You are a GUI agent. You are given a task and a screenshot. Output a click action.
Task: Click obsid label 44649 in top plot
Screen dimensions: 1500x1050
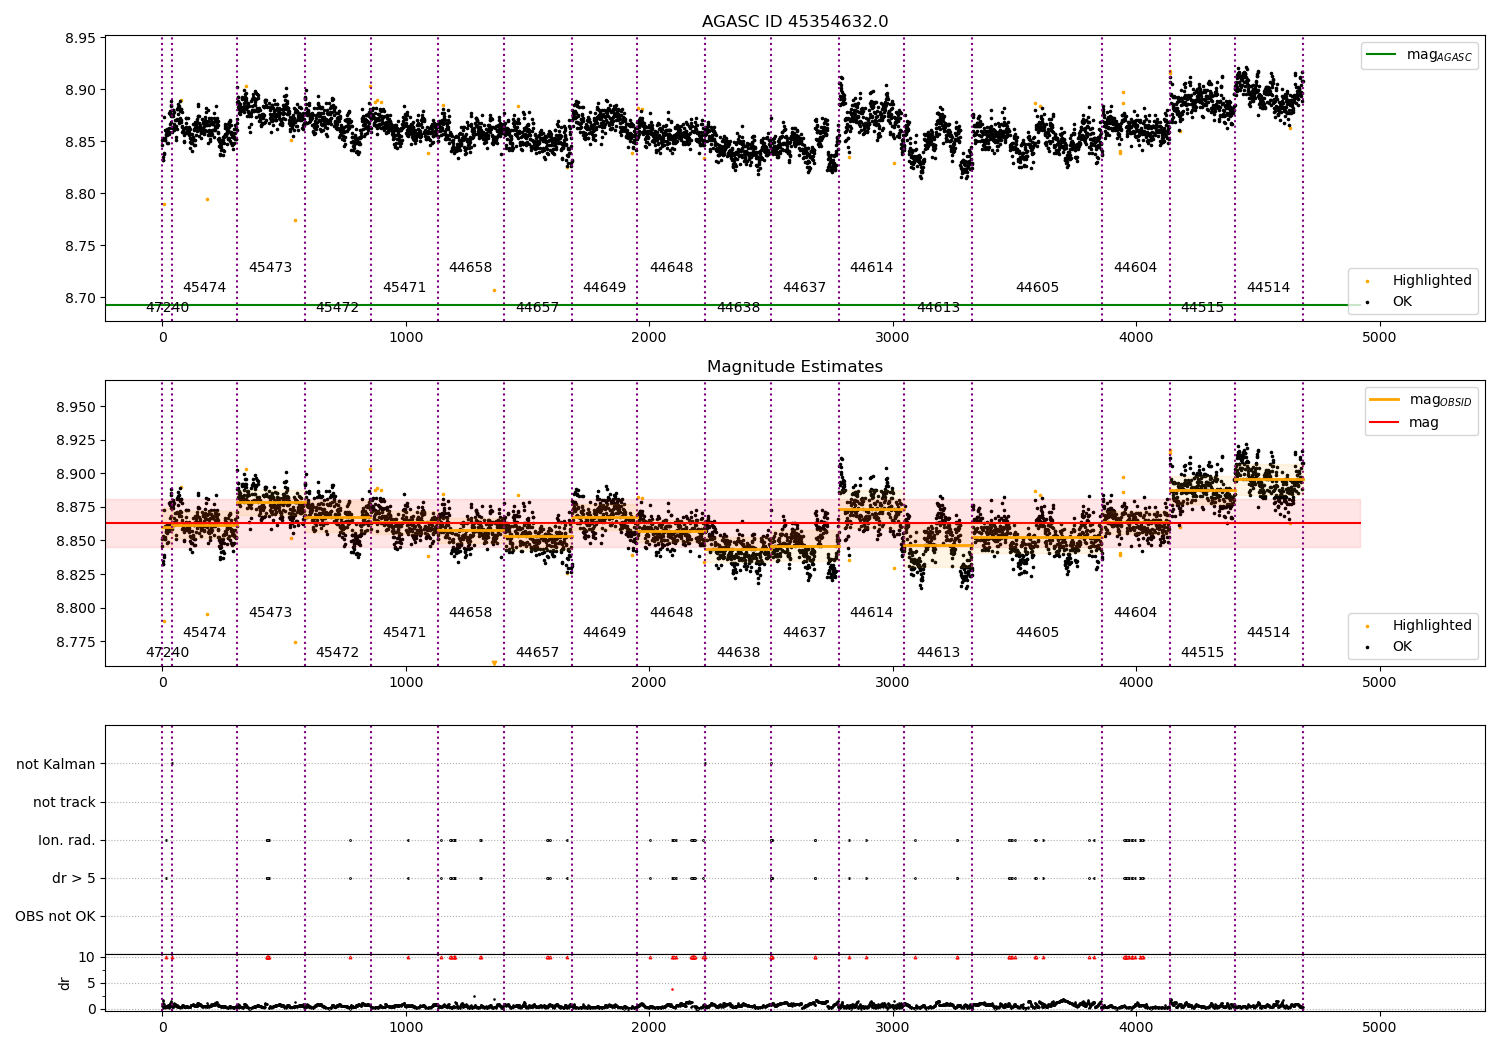coord(604,288)
